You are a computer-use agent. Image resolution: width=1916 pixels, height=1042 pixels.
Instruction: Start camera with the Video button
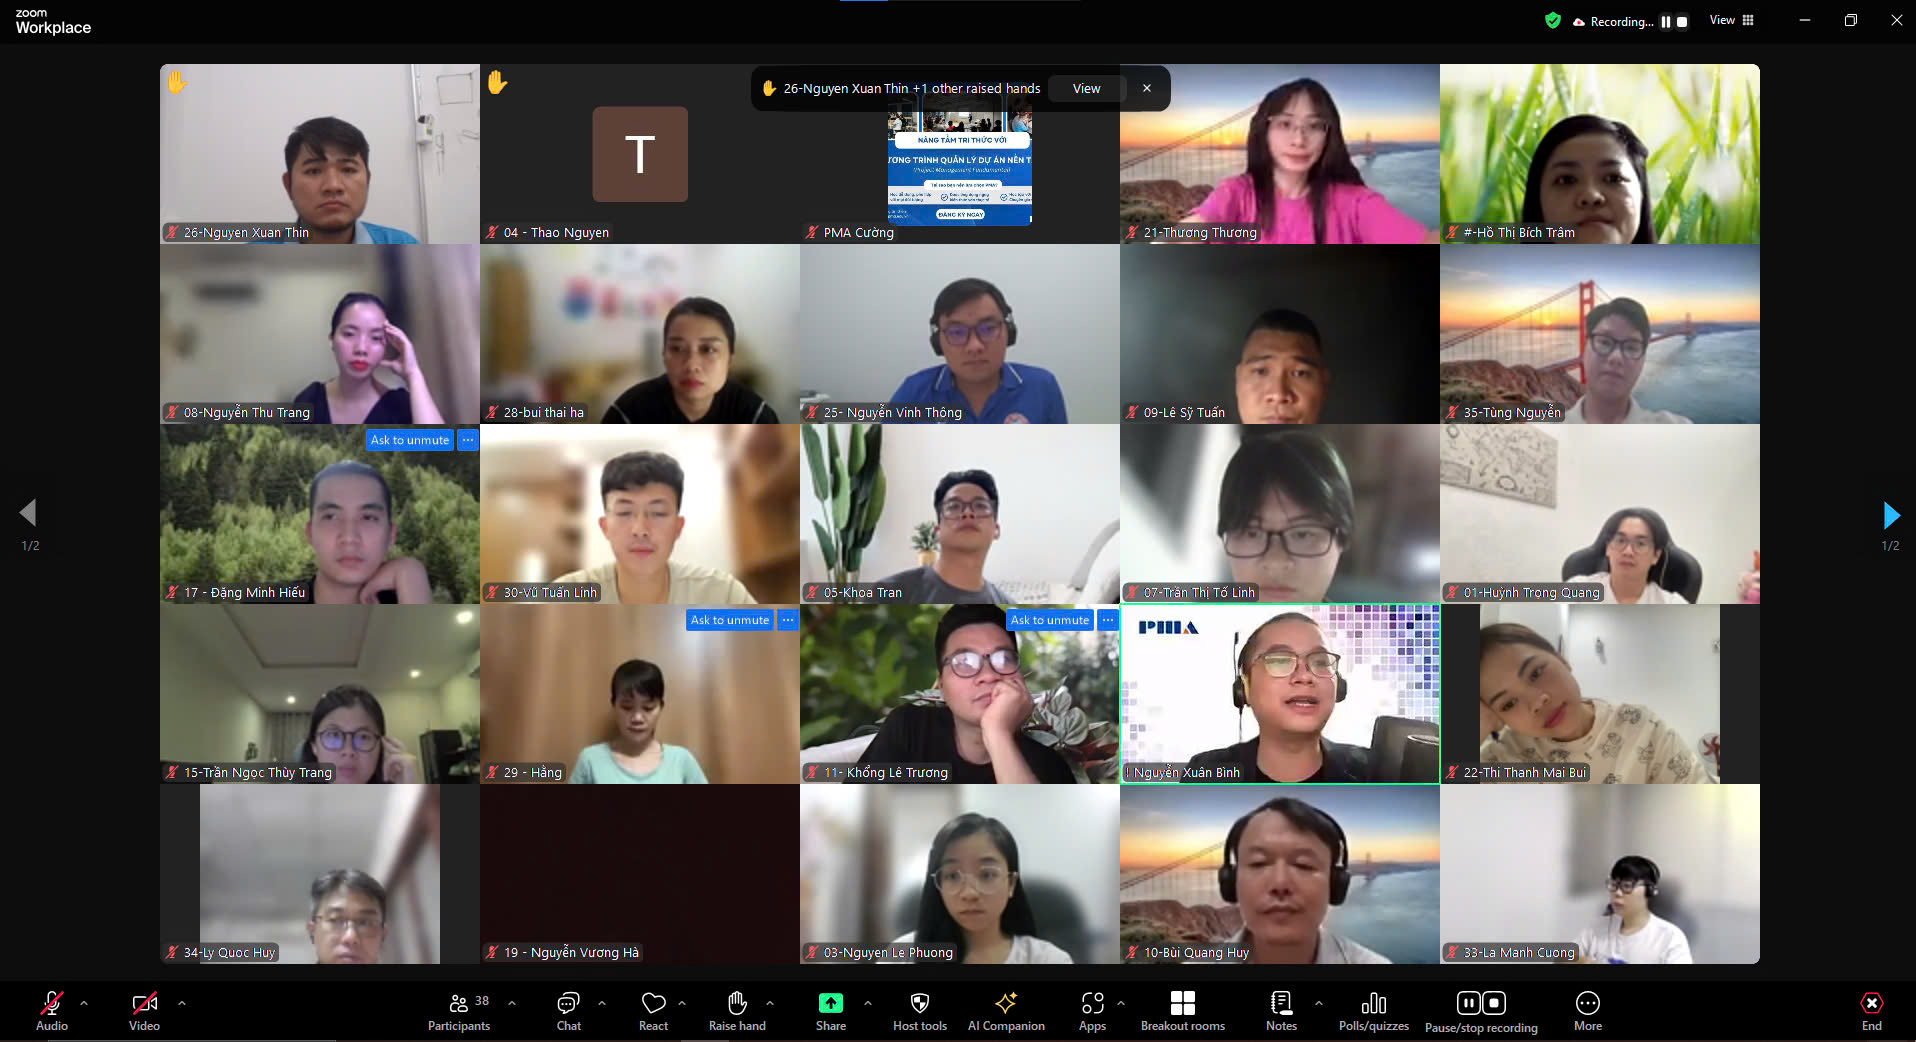tap(144, 1010)
